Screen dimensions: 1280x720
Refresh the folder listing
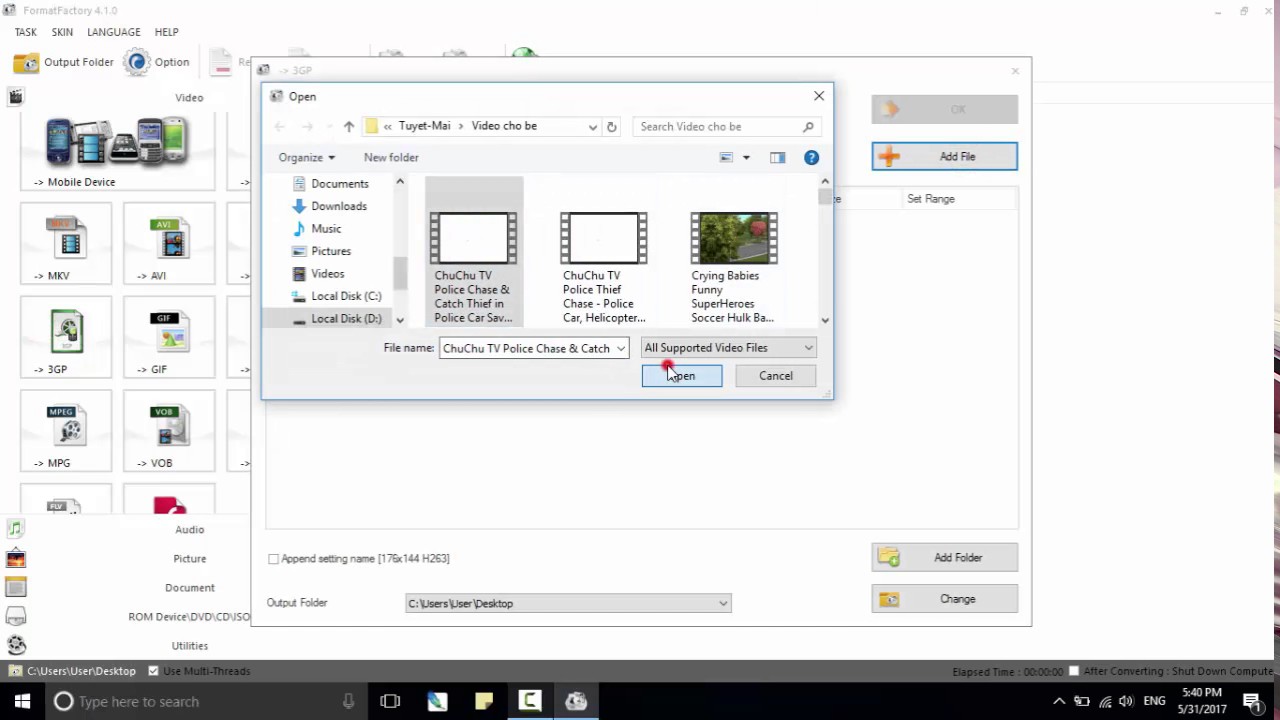612,127
